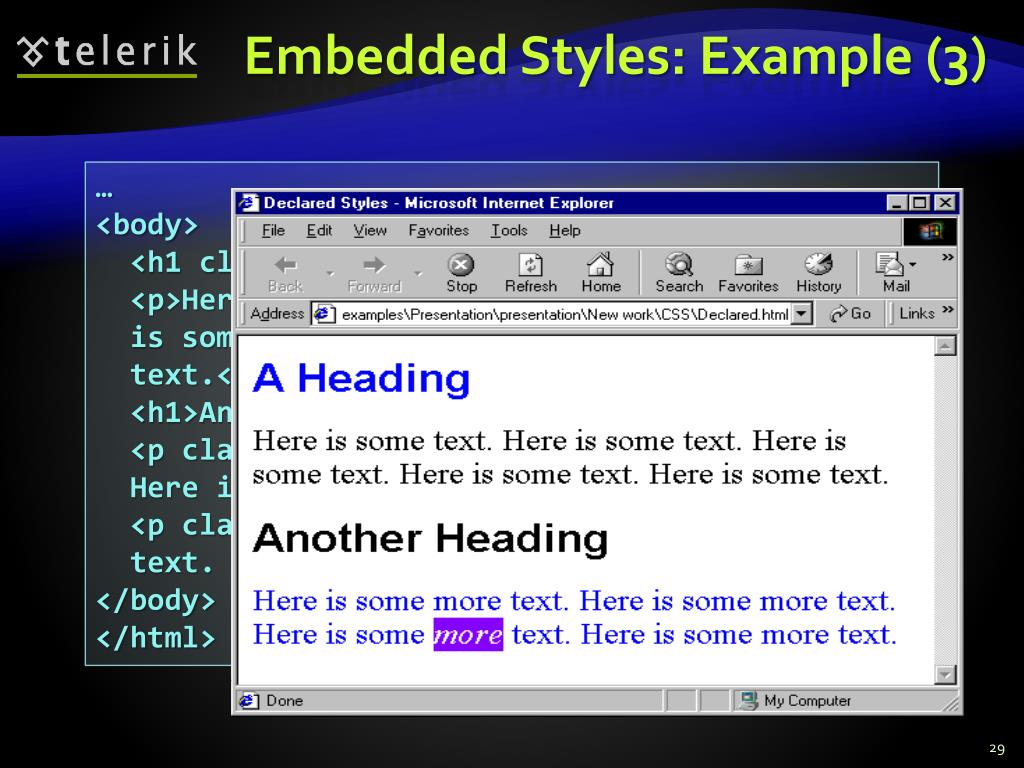Open the Favorites folder toolbar icon

748,266
